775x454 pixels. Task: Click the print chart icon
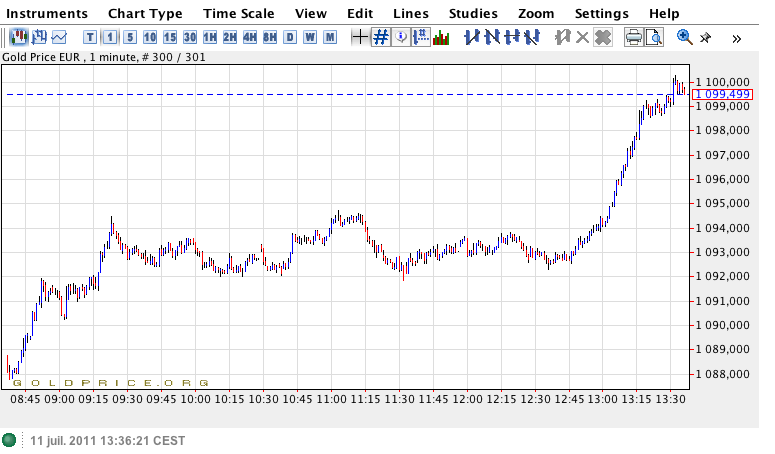pyautogui.click(x=633, y=38)
